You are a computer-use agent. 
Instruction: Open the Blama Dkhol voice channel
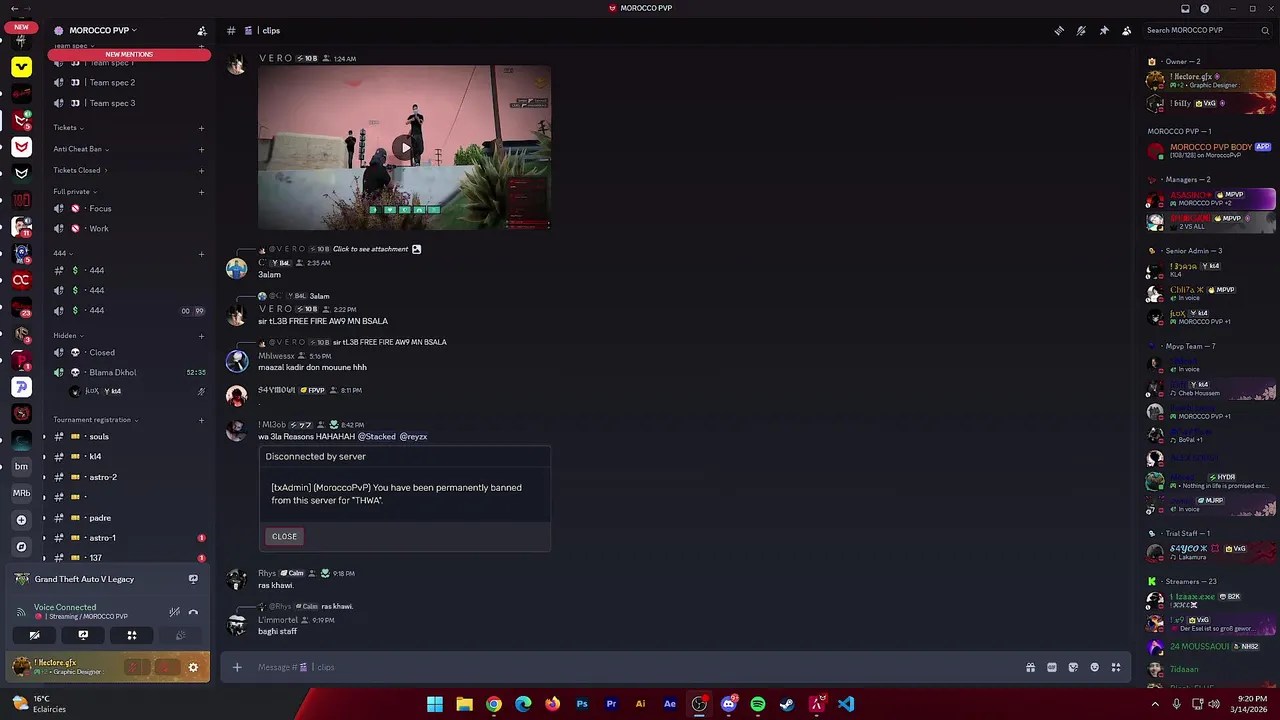coord(129,372)
